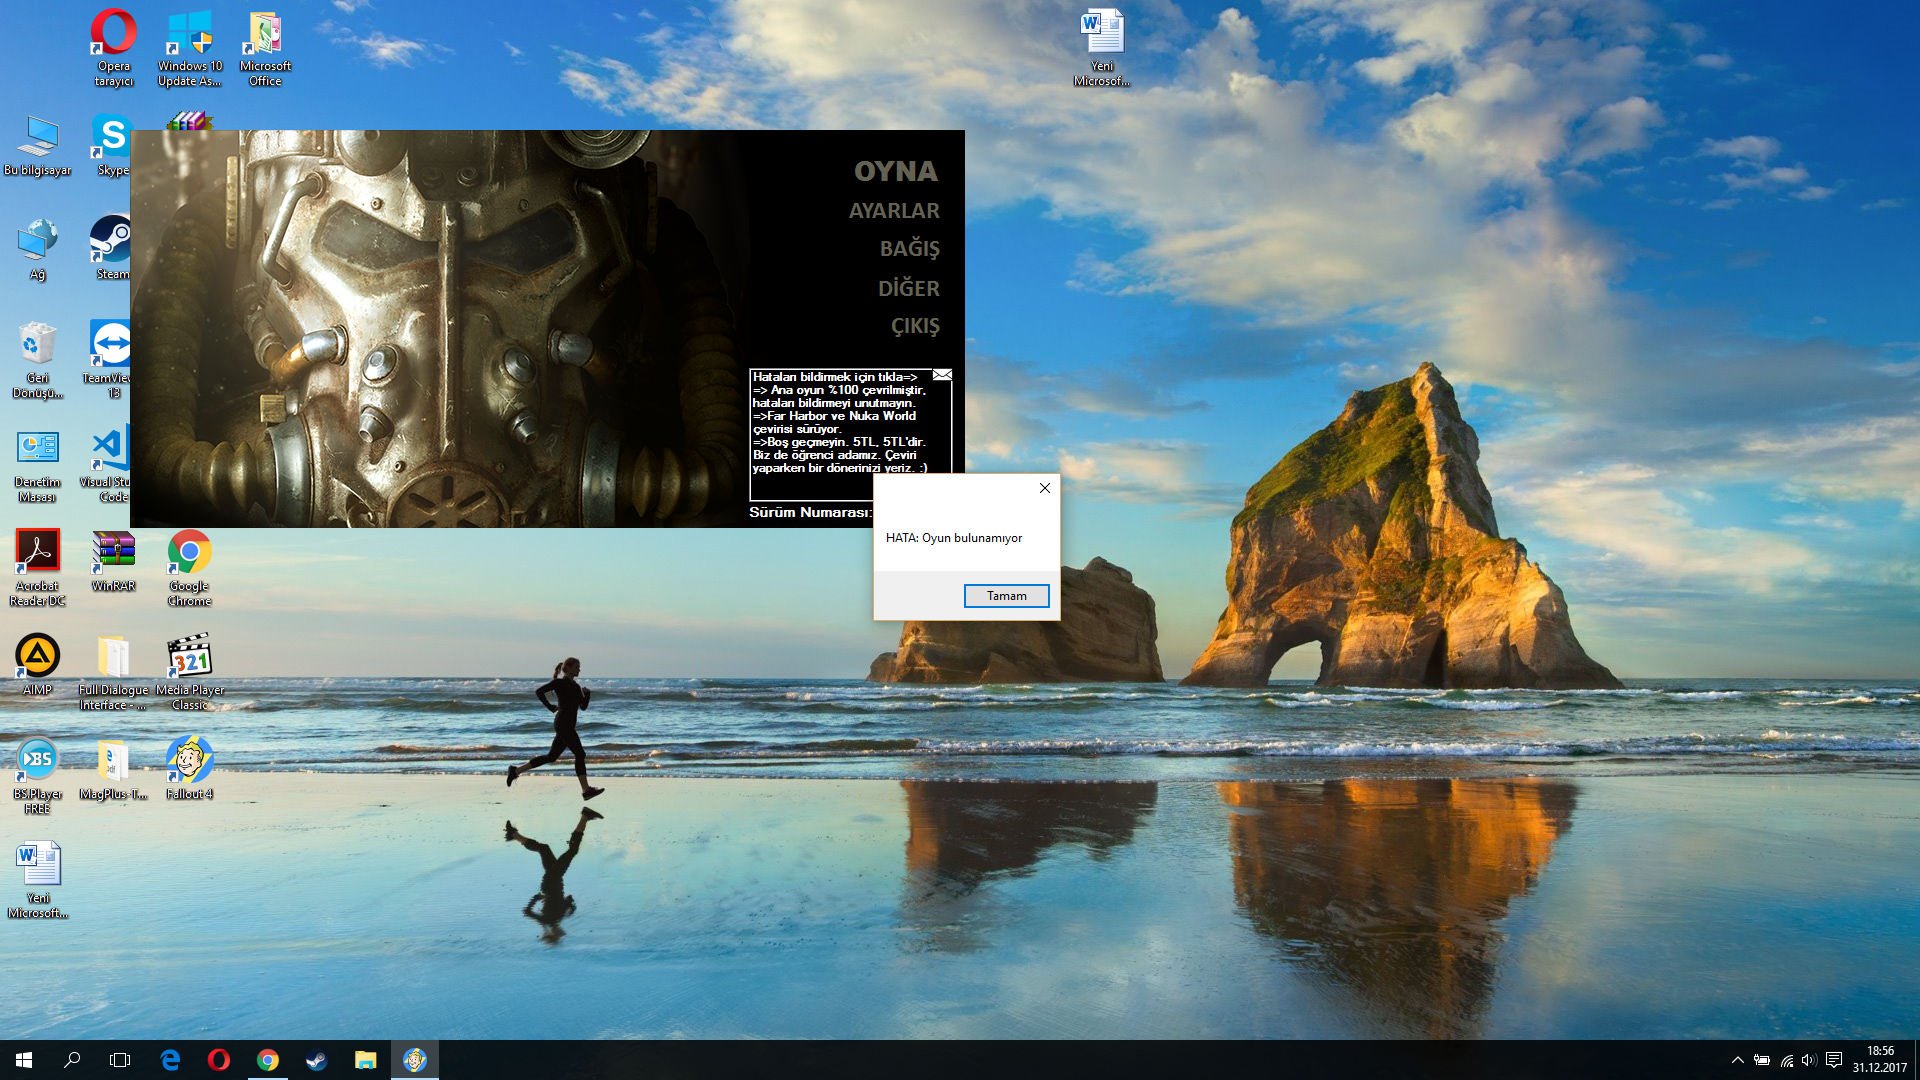
Task: Open File Explorer from the taskbar
Action: (365, 1060)
